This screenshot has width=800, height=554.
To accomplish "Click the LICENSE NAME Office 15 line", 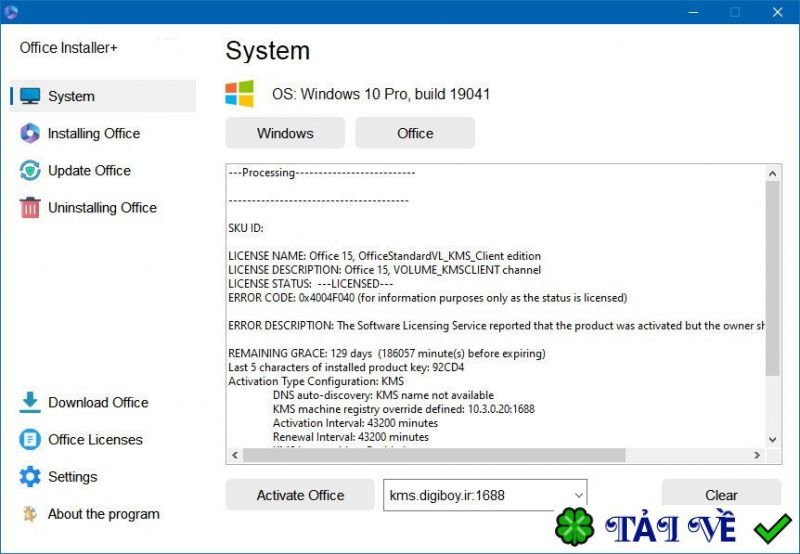I will point(384,256).
